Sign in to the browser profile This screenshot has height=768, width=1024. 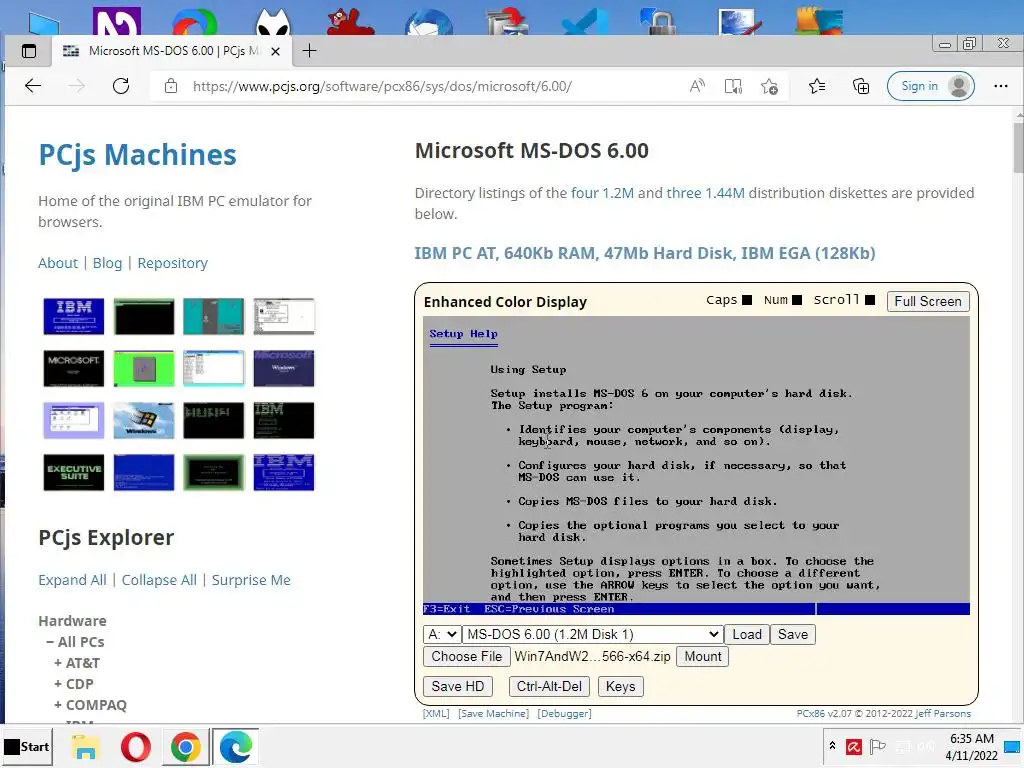pos(931,86)
